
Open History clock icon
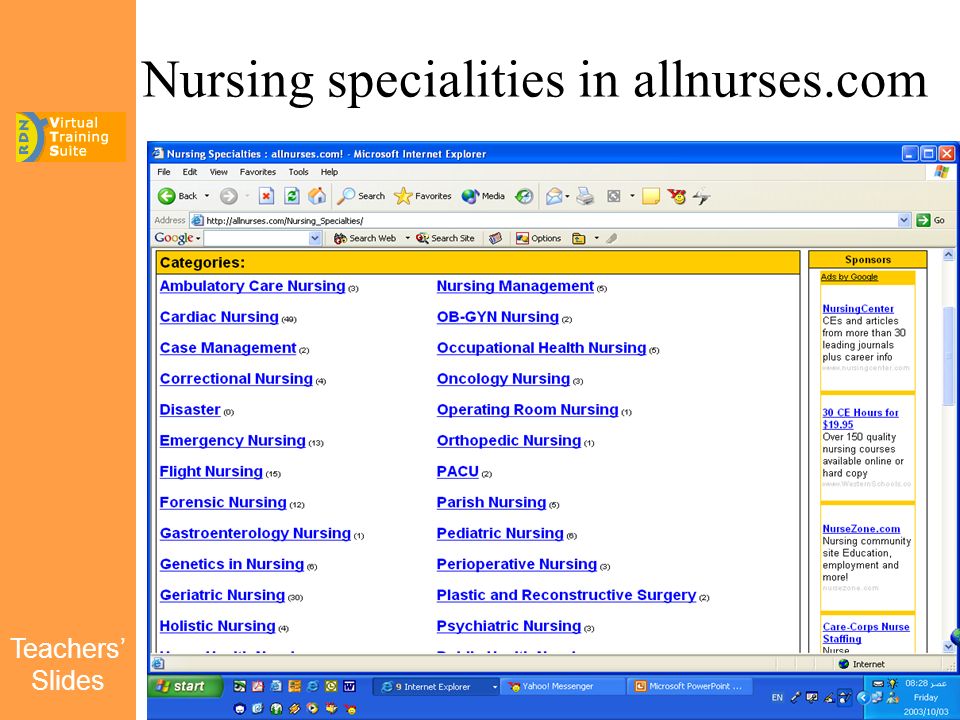524,196
